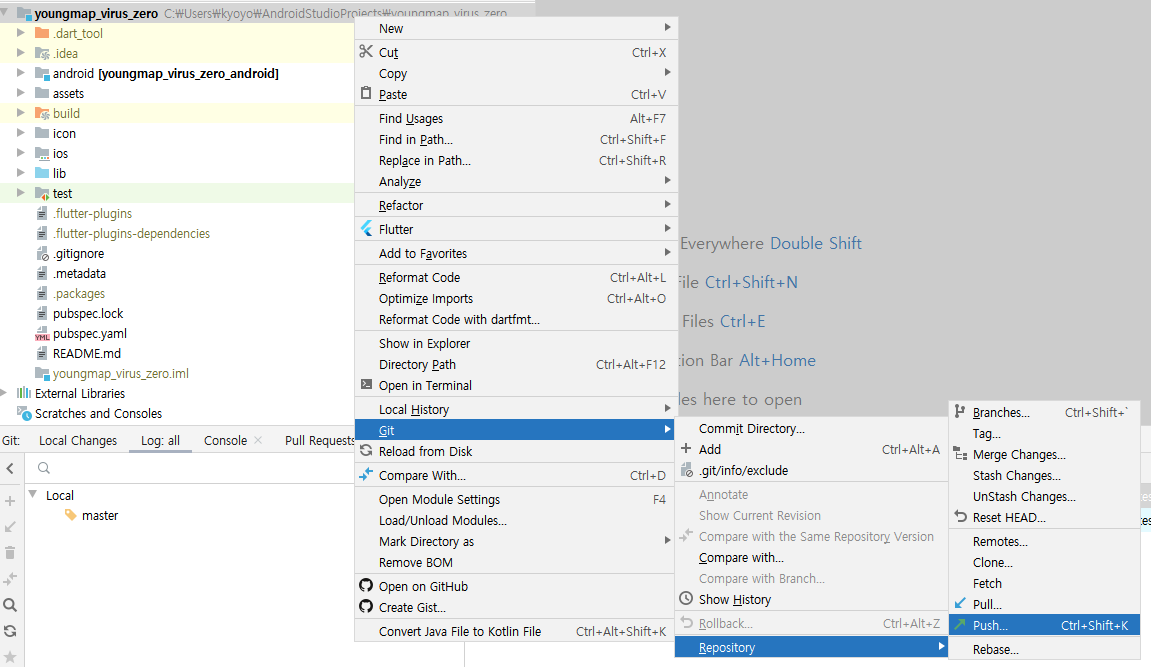Click the Reload from Disk icon
1151x667 pixels.
(x=366, y=451)
